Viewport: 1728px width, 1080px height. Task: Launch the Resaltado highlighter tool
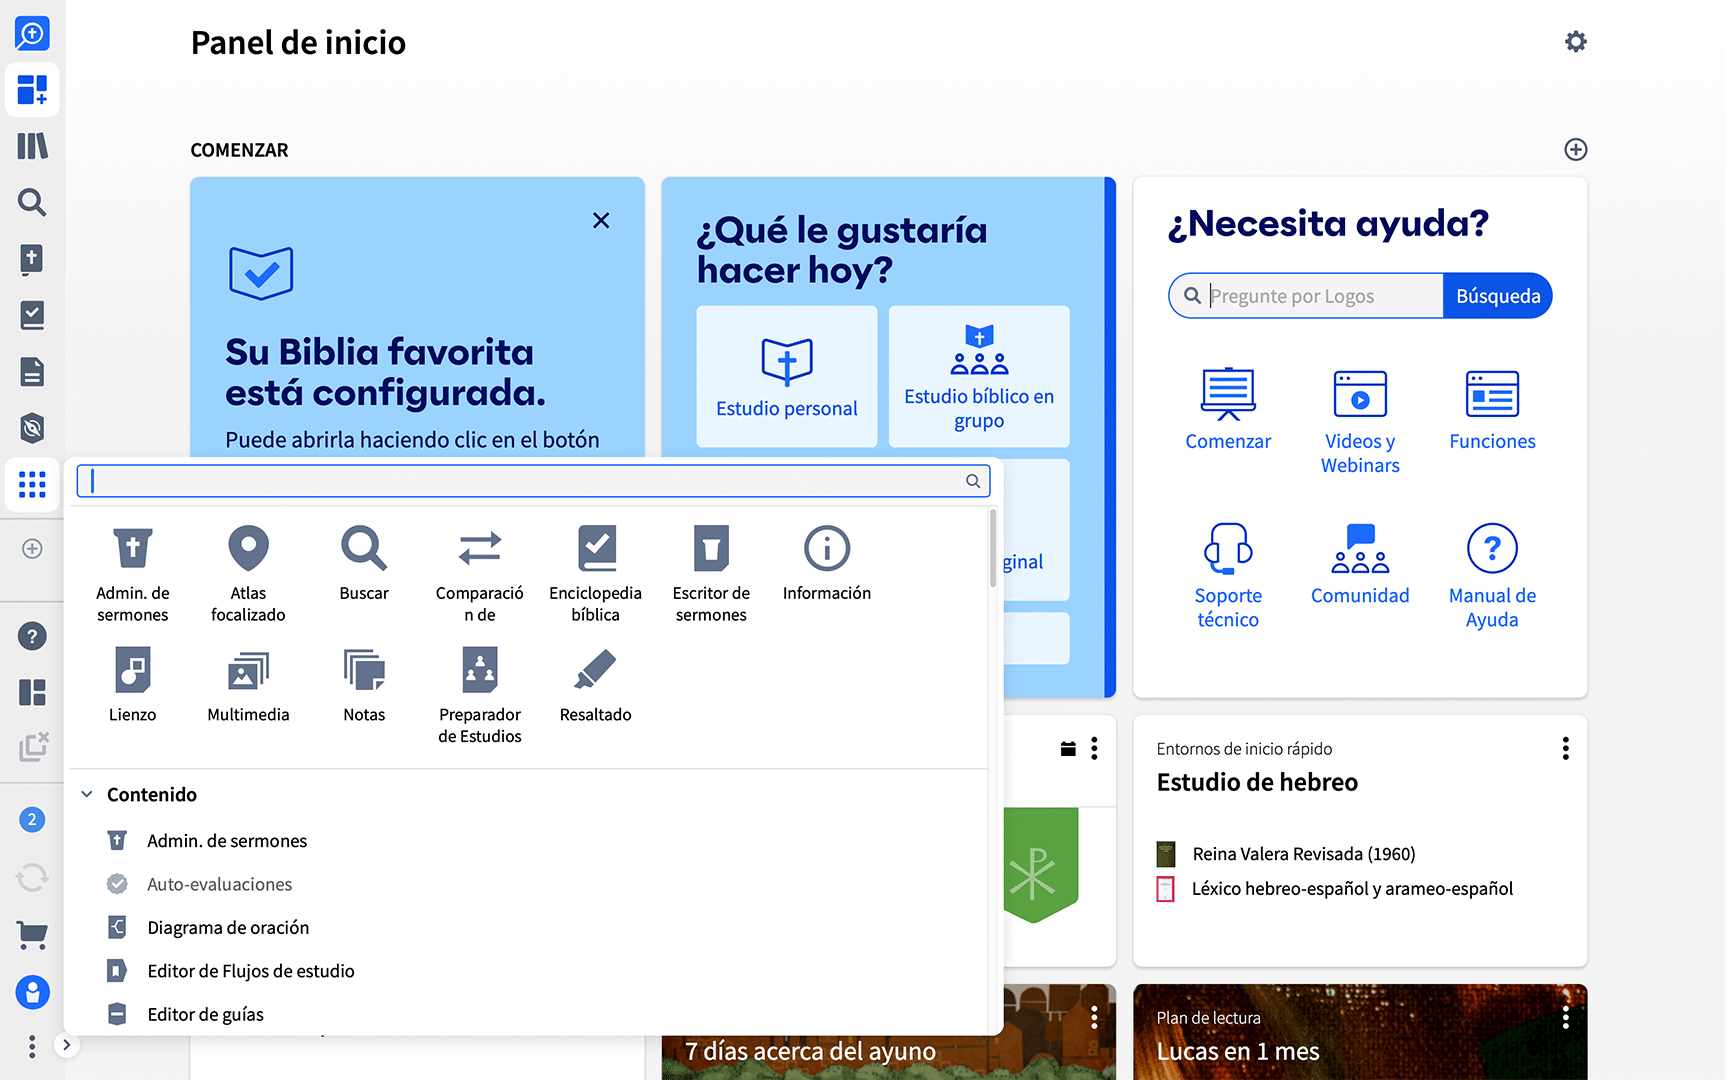[x=596, y=684]
